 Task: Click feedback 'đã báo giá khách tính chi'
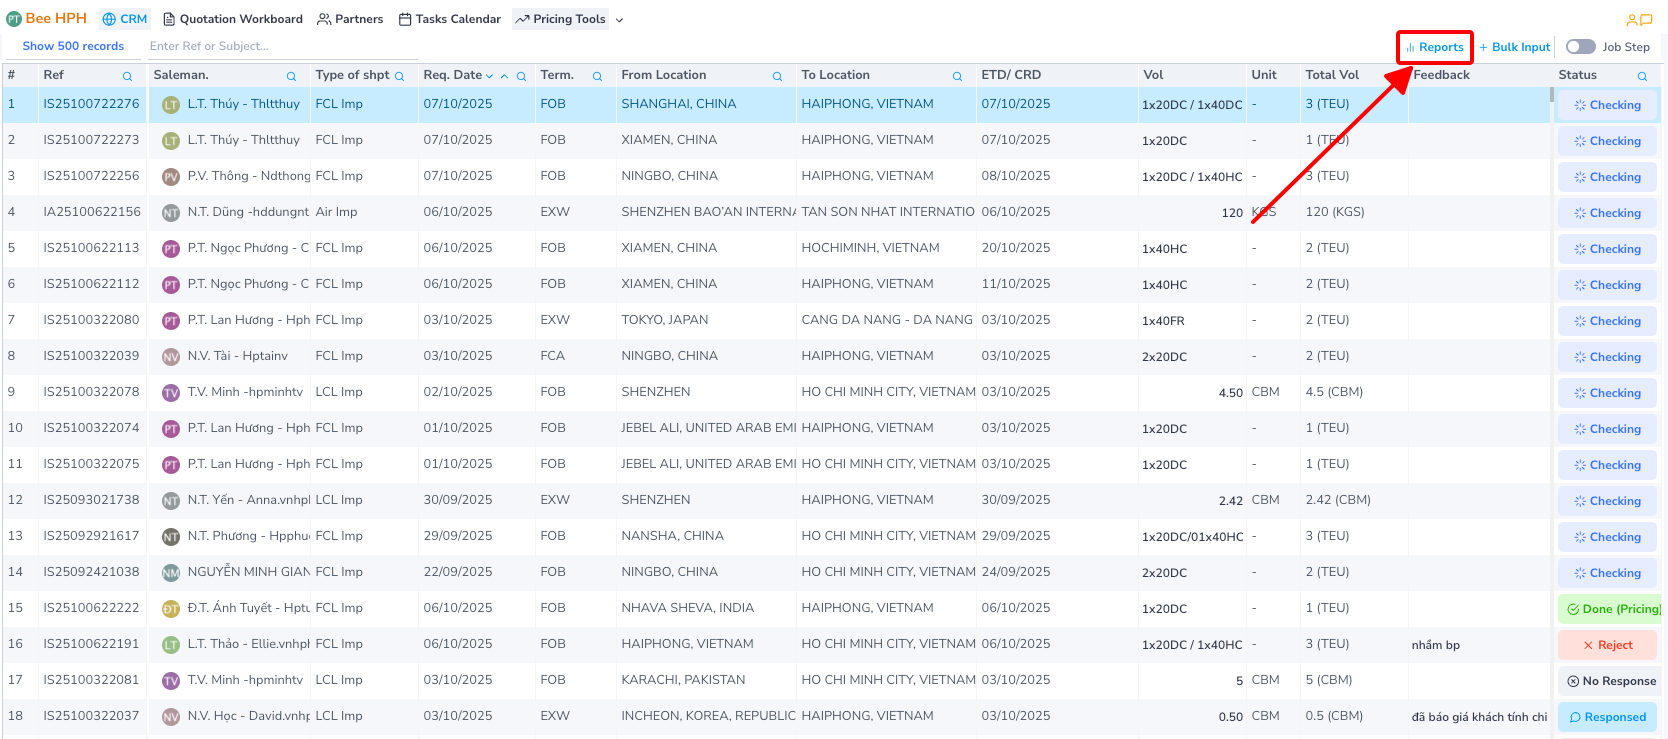[x=1479, y=717]
